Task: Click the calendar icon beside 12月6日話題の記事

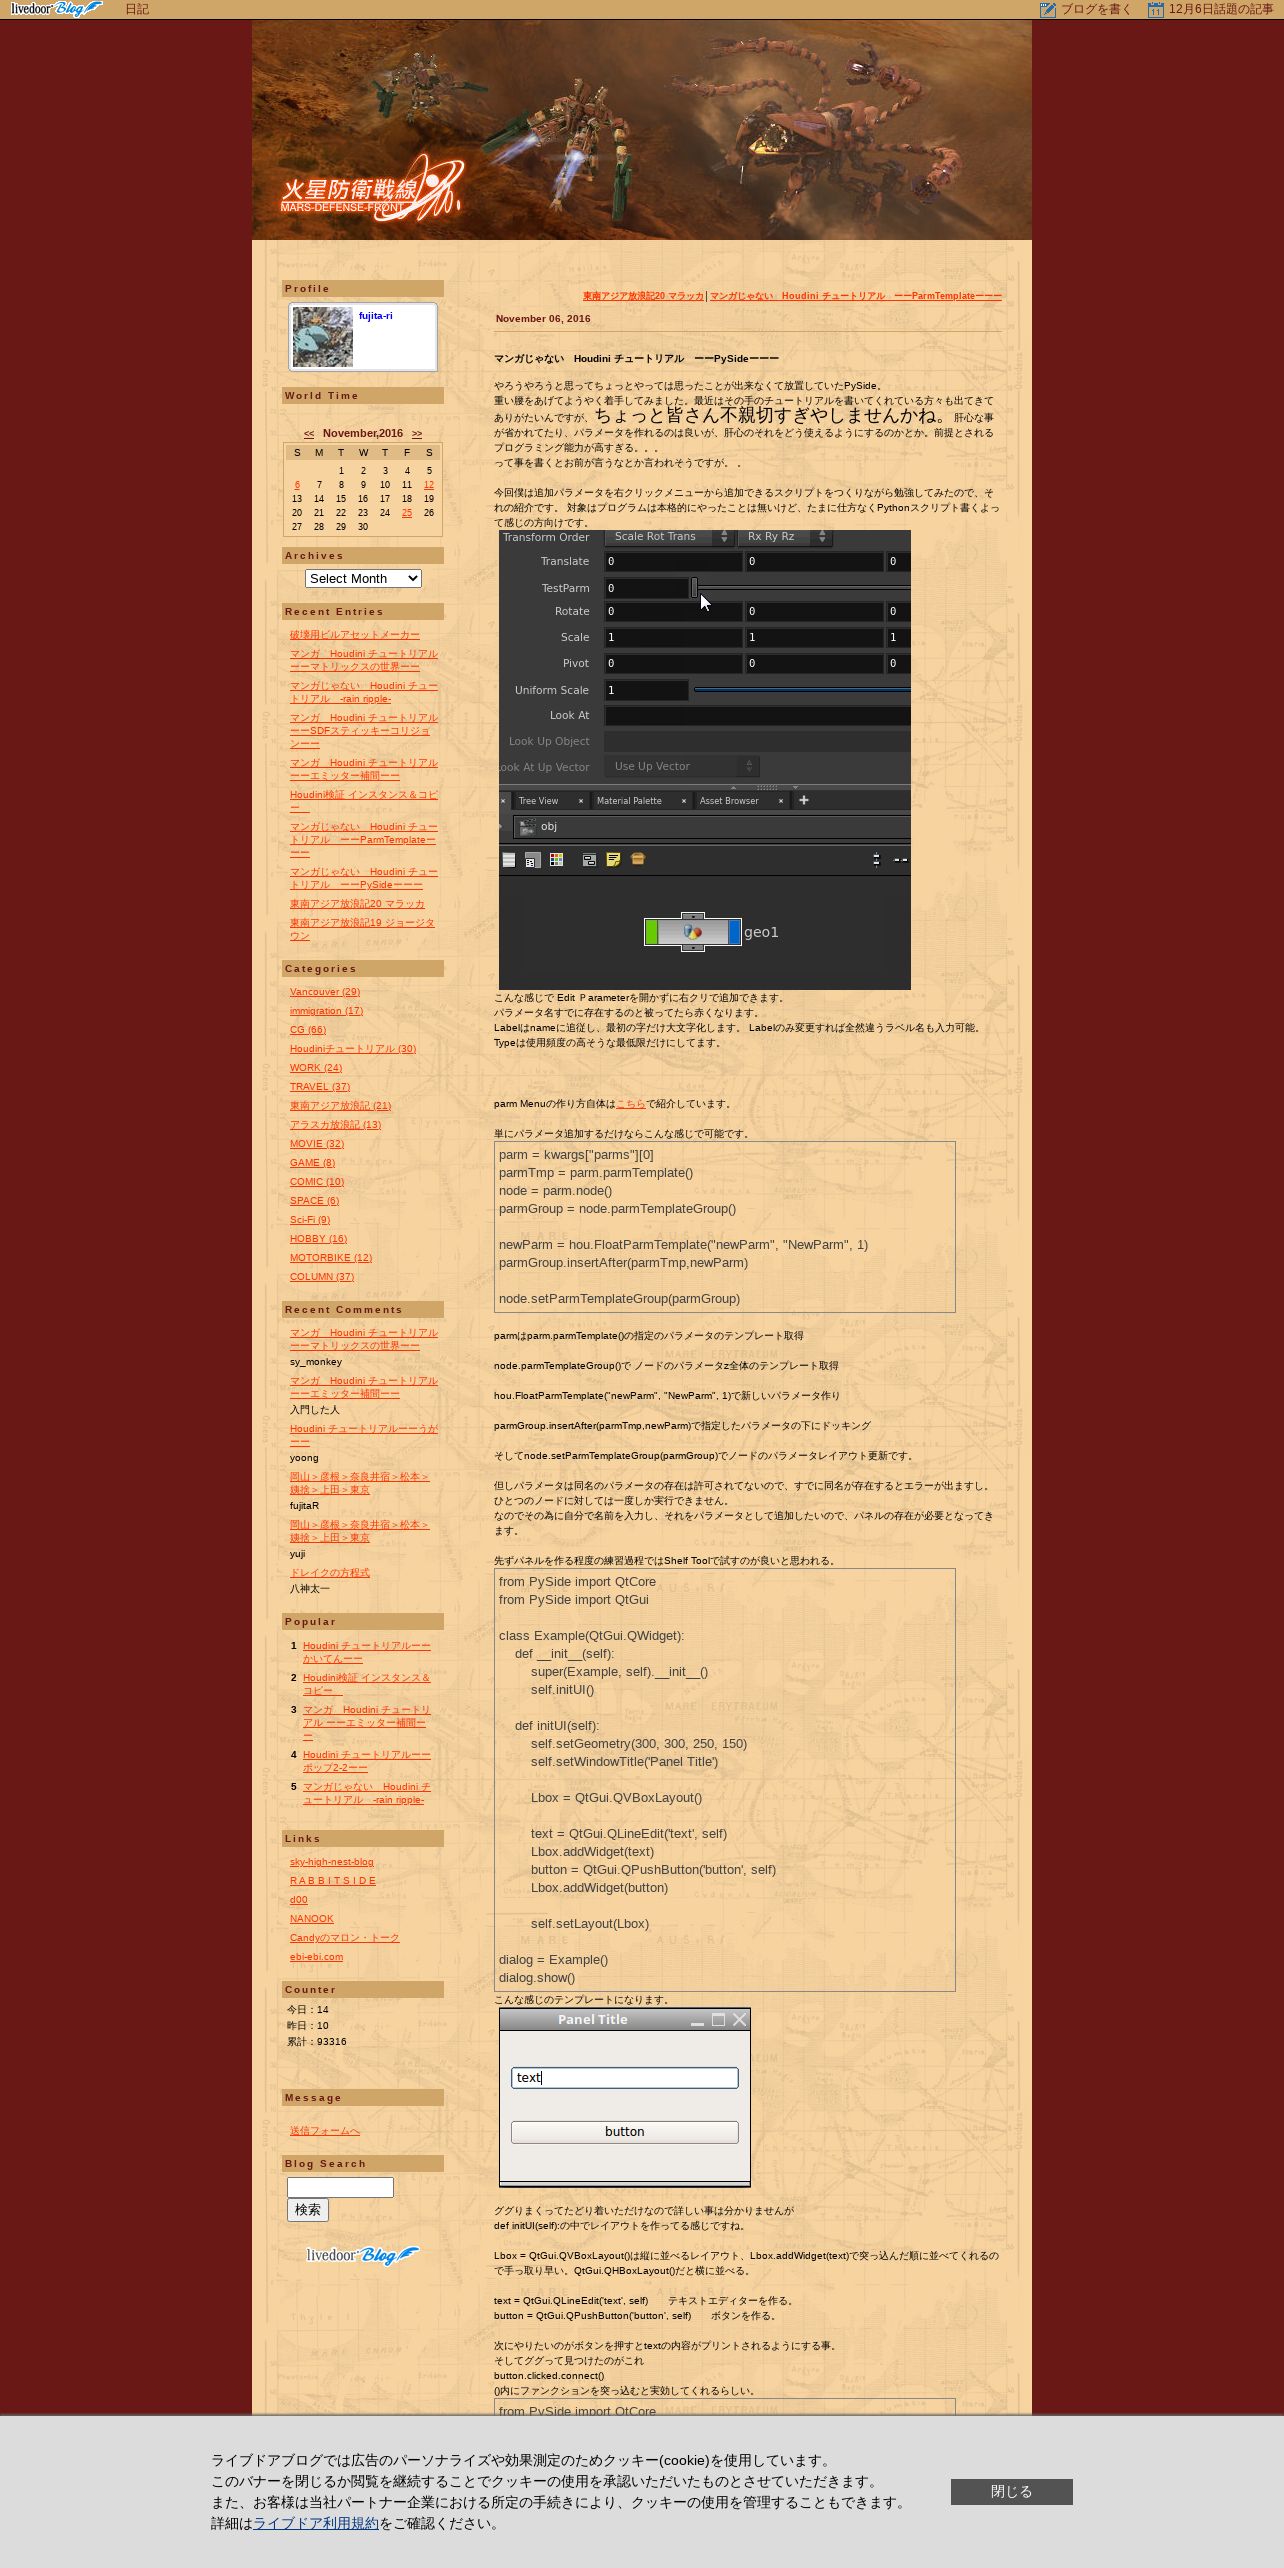Action: (x=1155, y=10)
